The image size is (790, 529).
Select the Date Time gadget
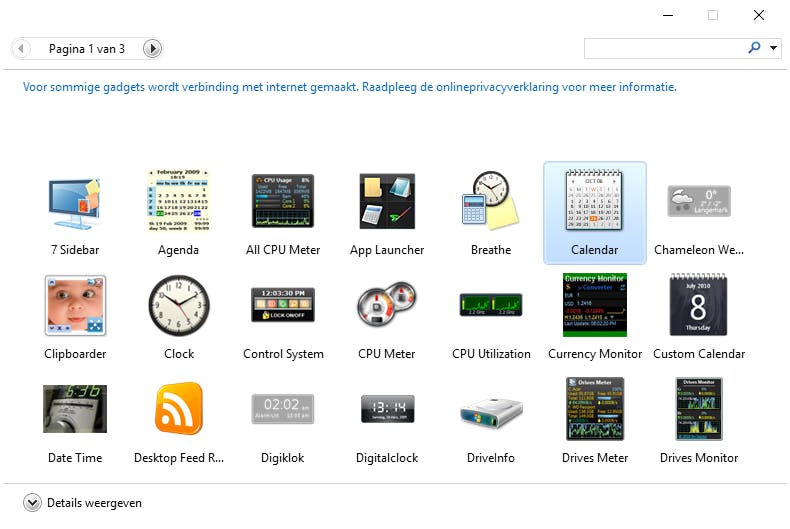(75, 409)
